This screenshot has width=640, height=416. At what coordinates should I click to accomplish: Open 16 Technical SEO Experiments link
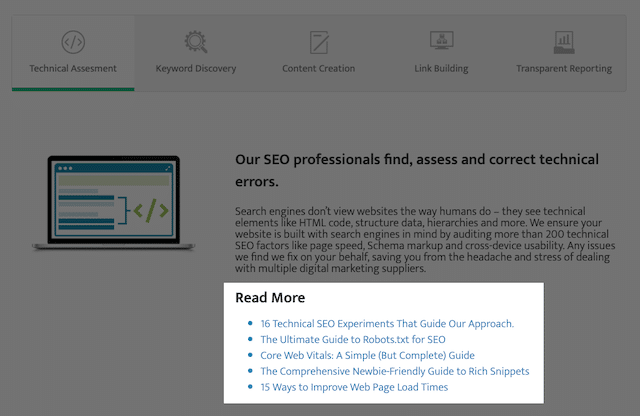point(387,324)
